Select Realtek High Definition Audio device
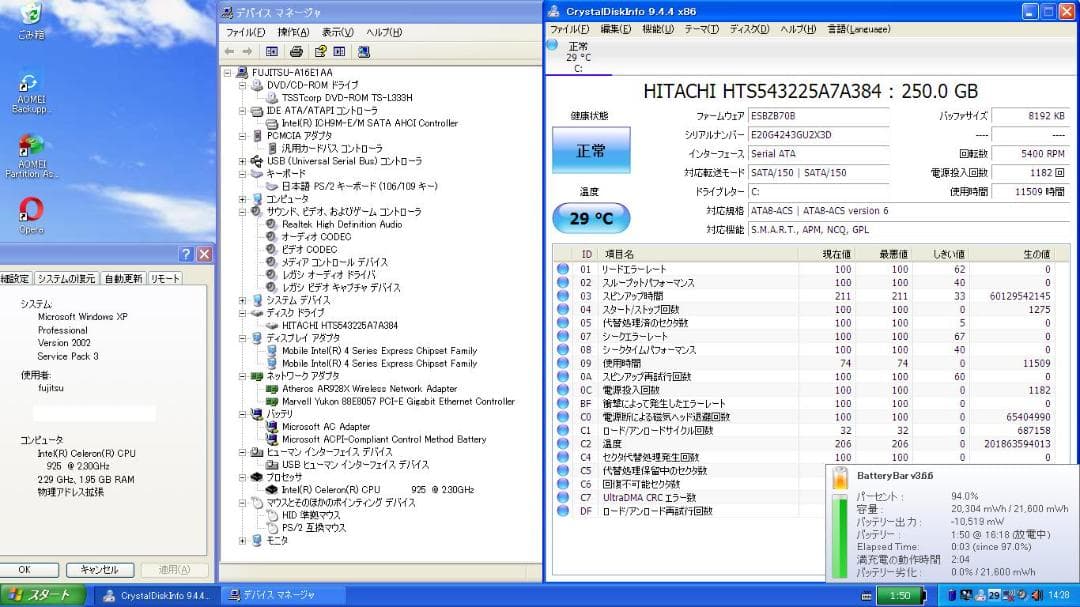1080x607 pixels. coord(342,225)
